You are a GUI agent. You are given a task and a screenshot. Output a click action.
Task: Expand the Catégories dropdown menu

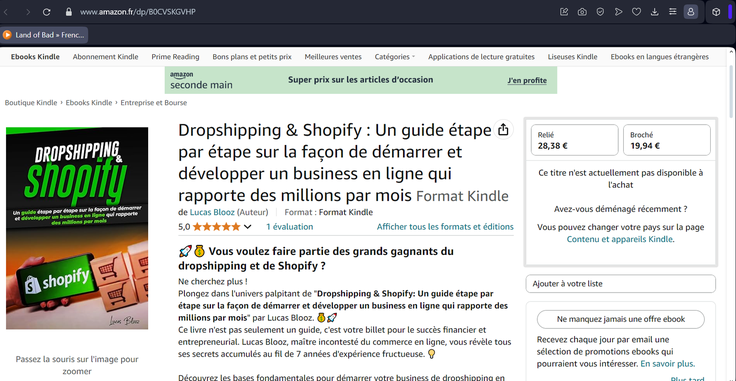(x=395, y=57)
